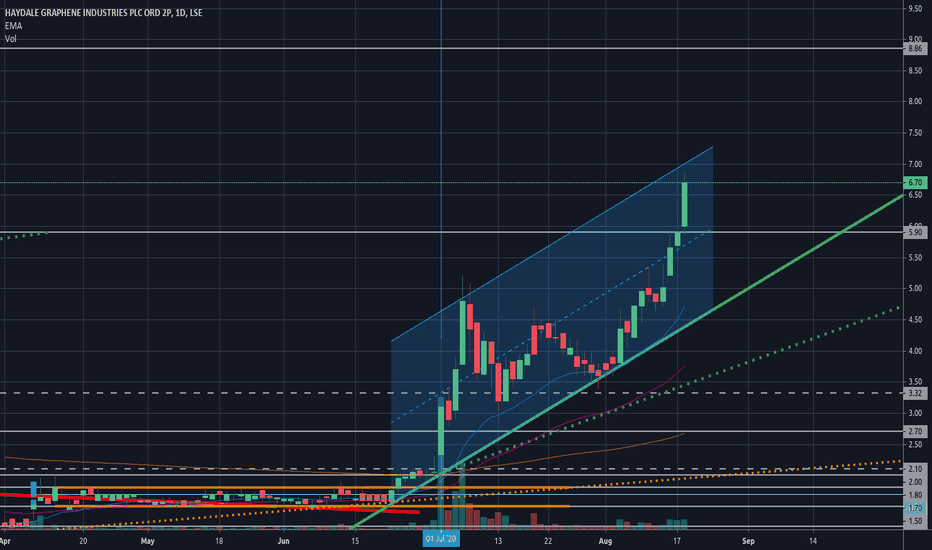The image size is (932, 550).
Task: Click the 8.86 price line tag
Action: tap(915, 48)
